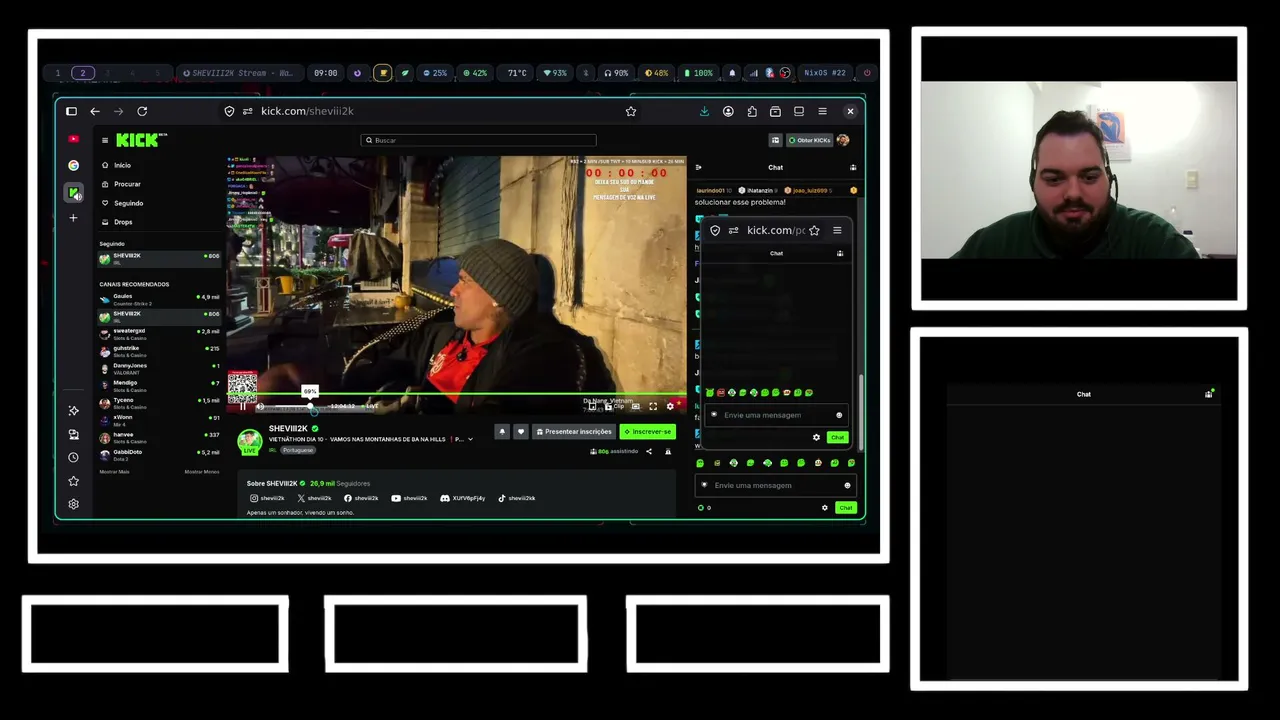Open the main chat settings gear
1280x720 pixels.
(x=825, y=508)
